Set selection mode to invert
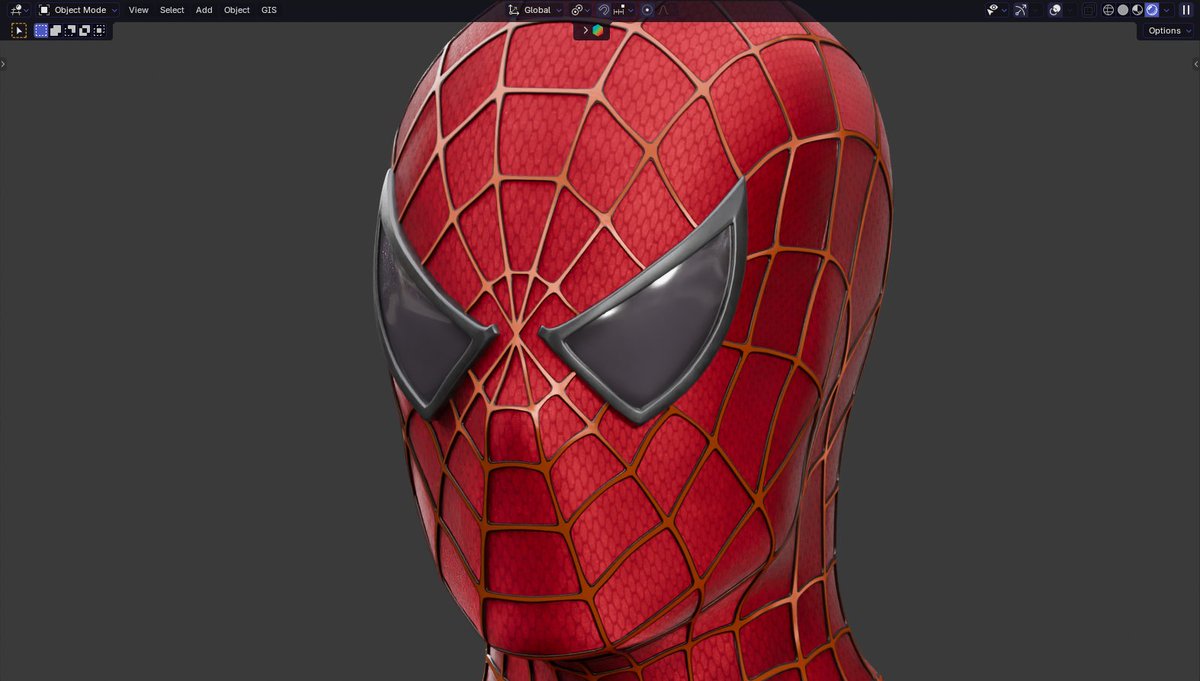Screen dimensions: 1200x681 (x=85, y=31)
